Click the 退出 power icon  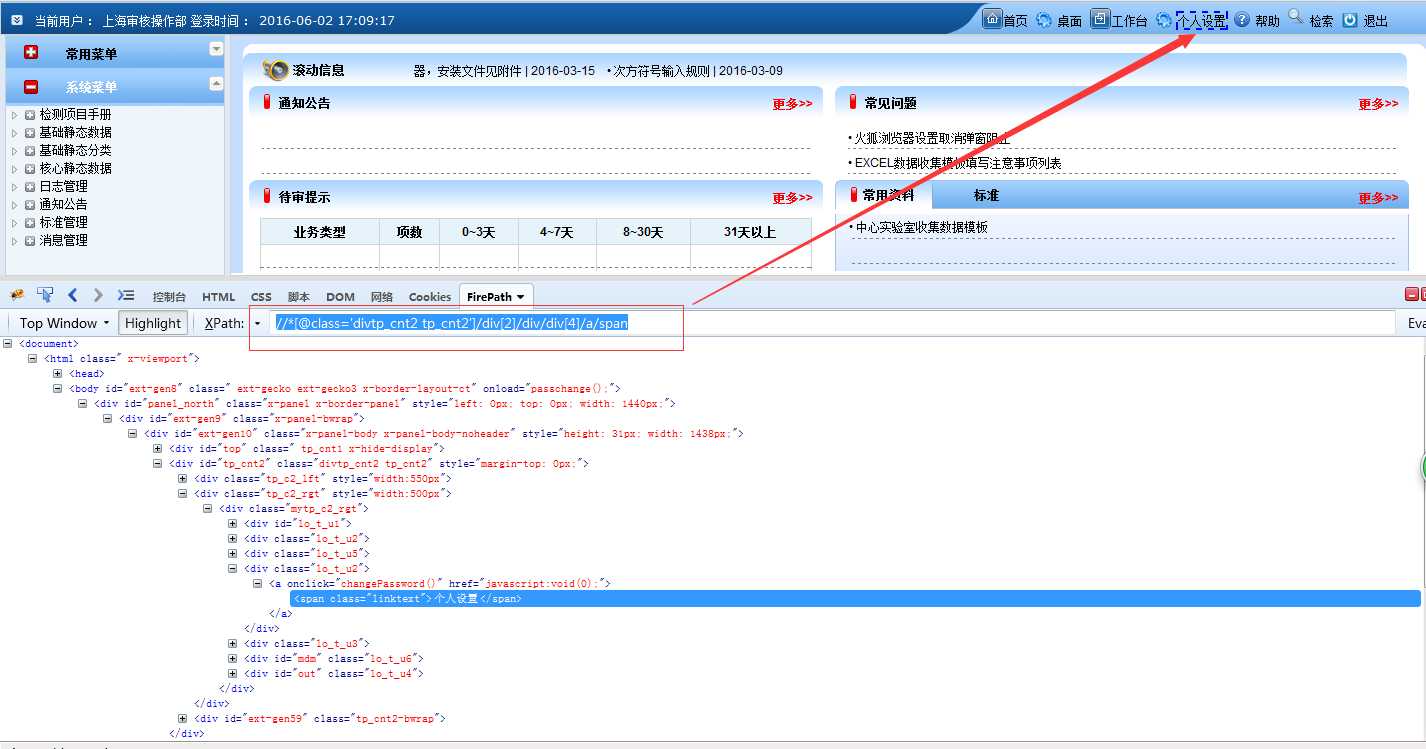pos(1350,20)
